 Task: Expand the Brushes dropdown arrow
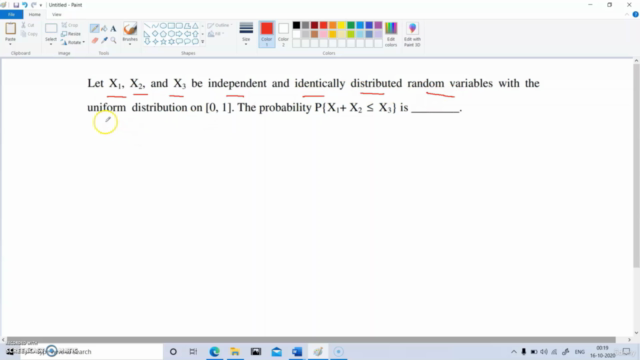130,44
